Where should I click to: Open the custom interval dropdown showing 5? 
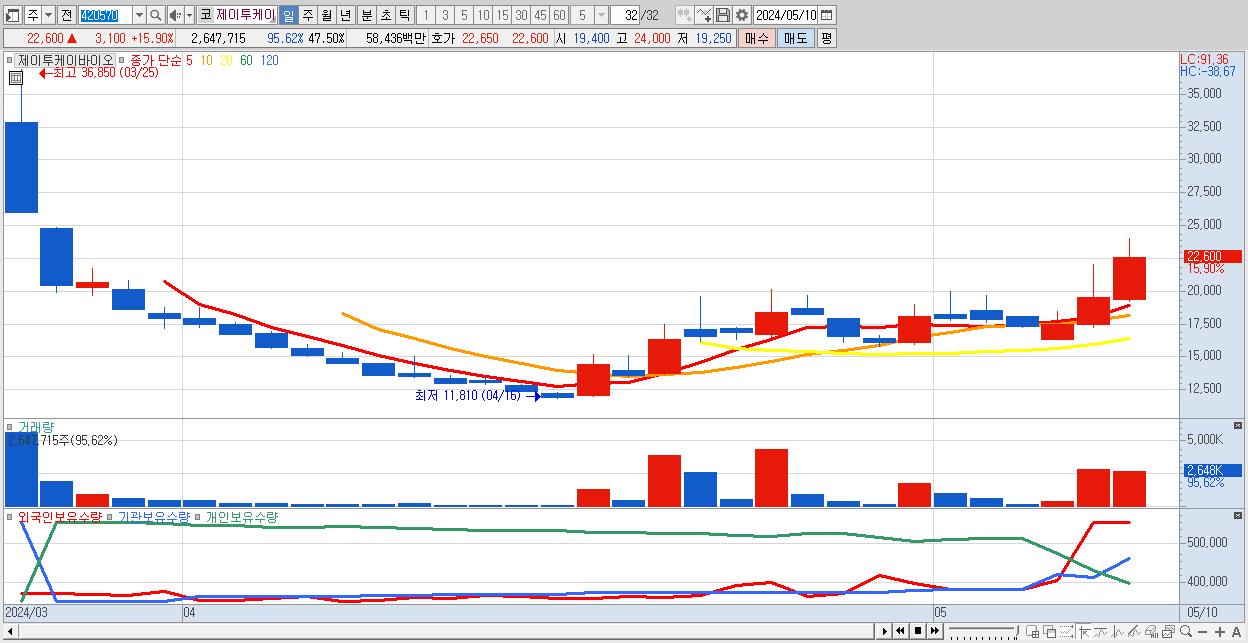[x=600, y=15]
